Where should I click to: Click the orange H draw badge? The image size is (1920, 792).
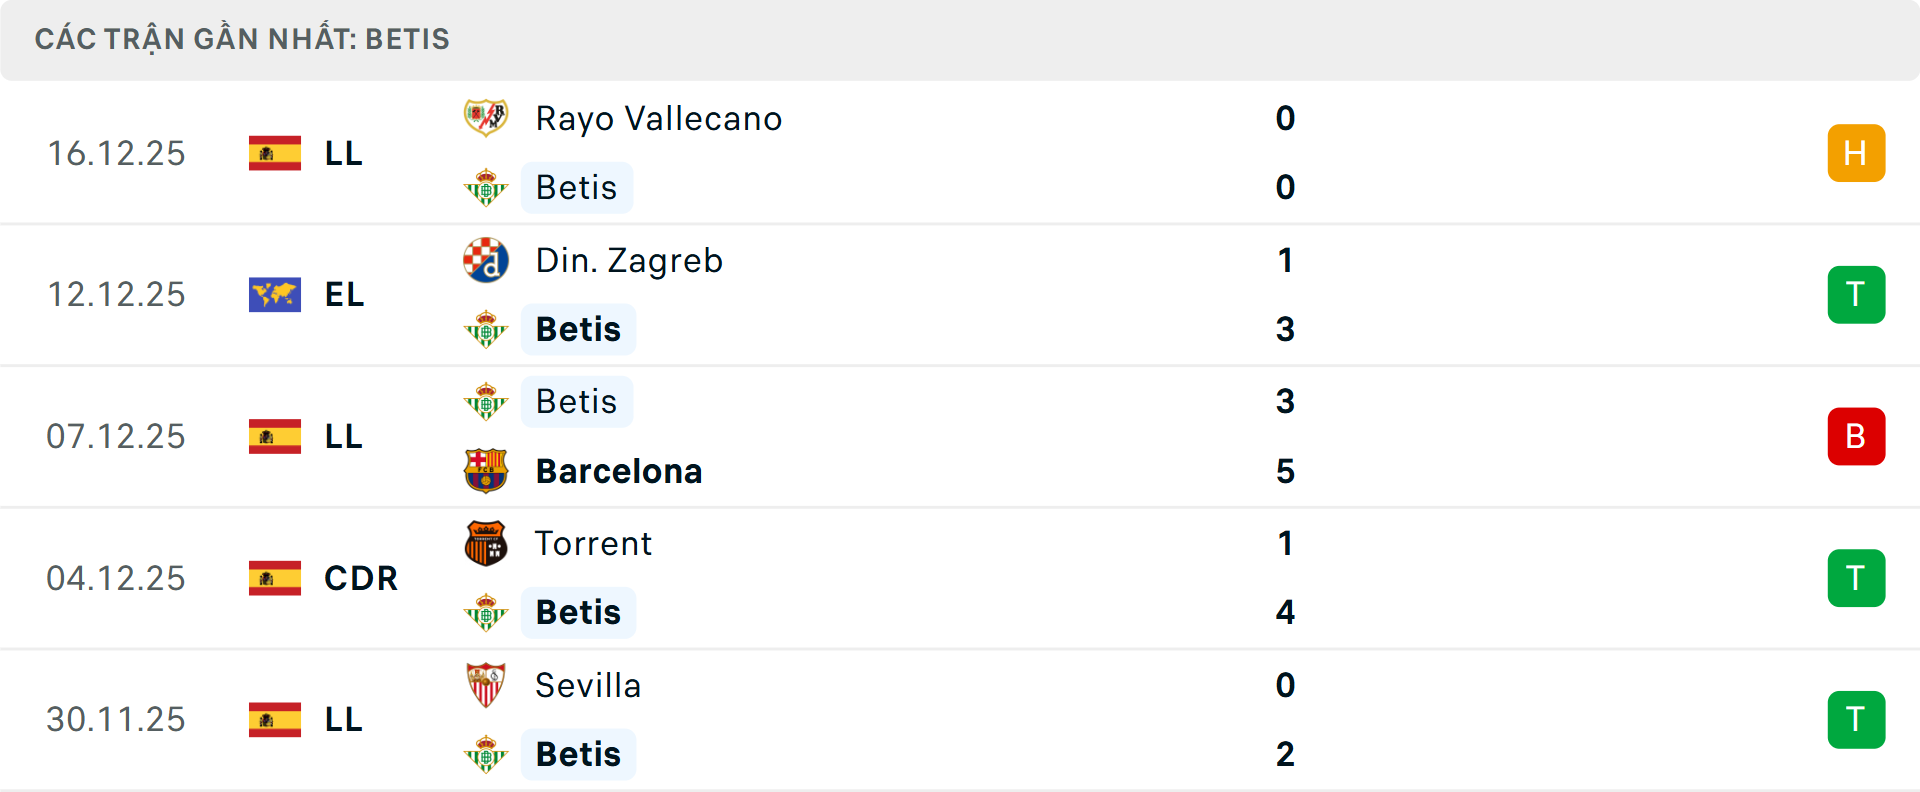click(x=1856, y=153)
